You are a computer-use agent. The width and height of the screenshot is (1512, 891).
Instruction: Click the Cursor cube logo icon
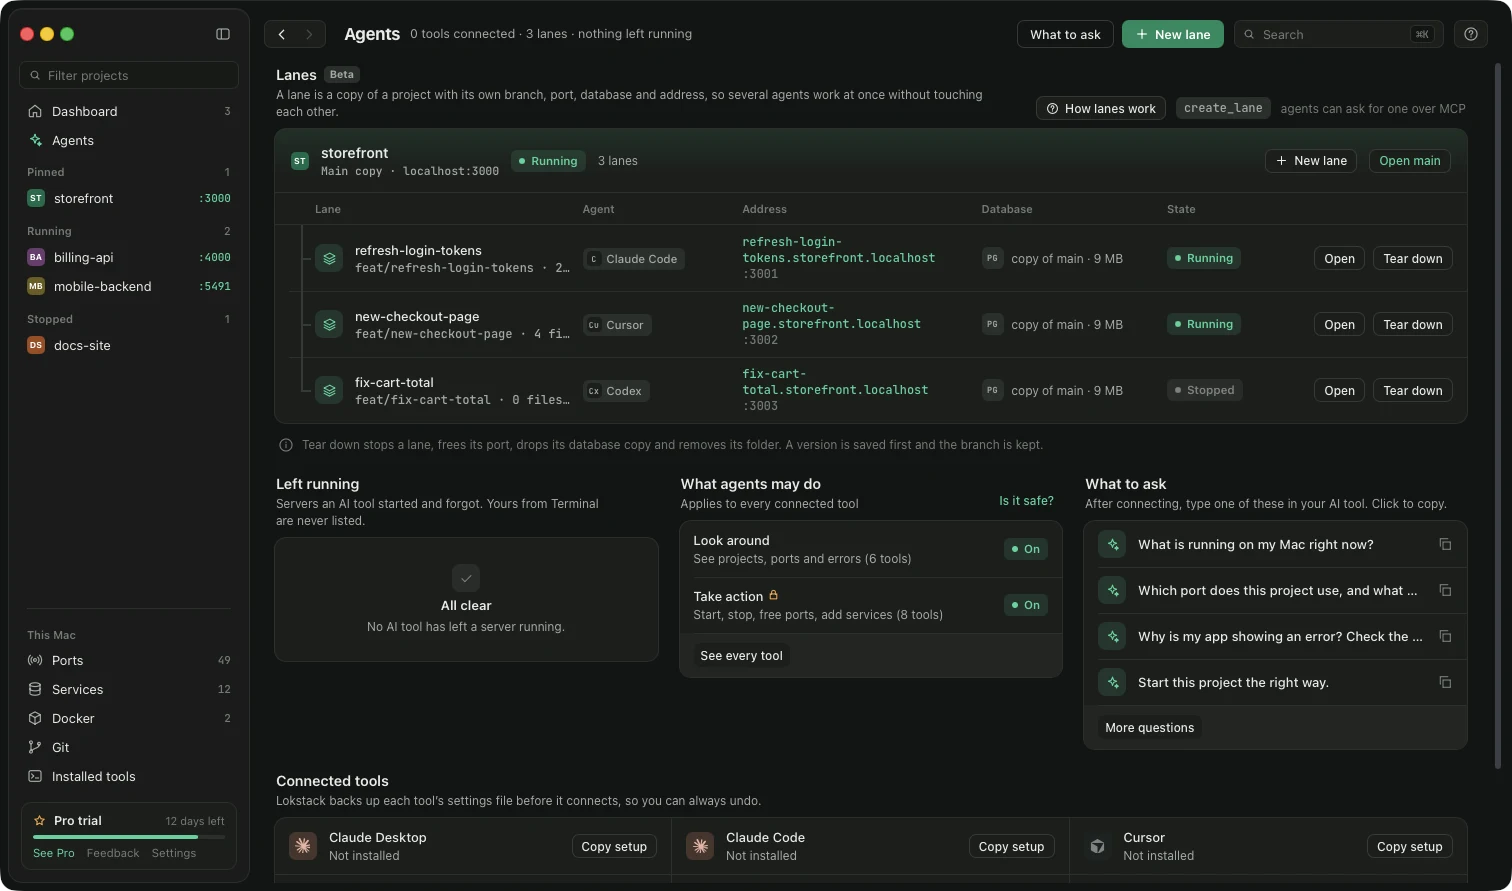(1097, 846)
